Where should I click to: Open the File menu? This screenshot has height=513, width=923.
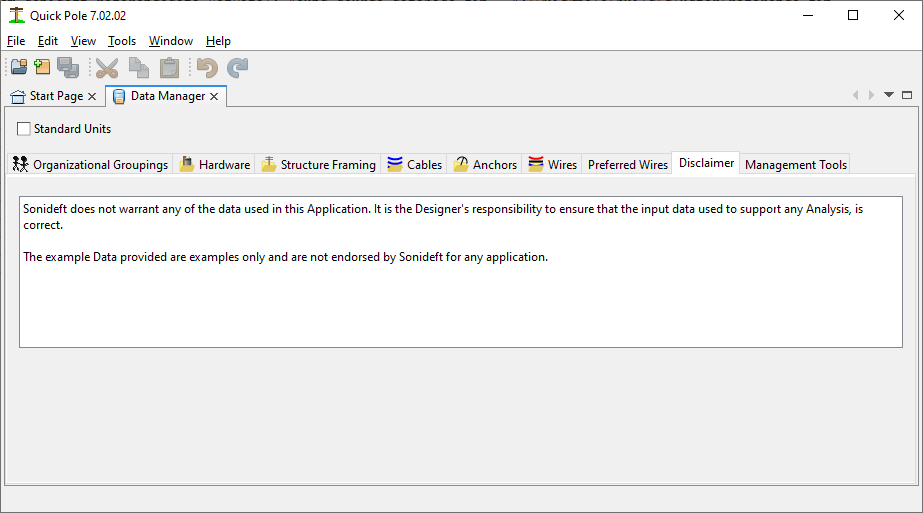[x=16, y=41]
